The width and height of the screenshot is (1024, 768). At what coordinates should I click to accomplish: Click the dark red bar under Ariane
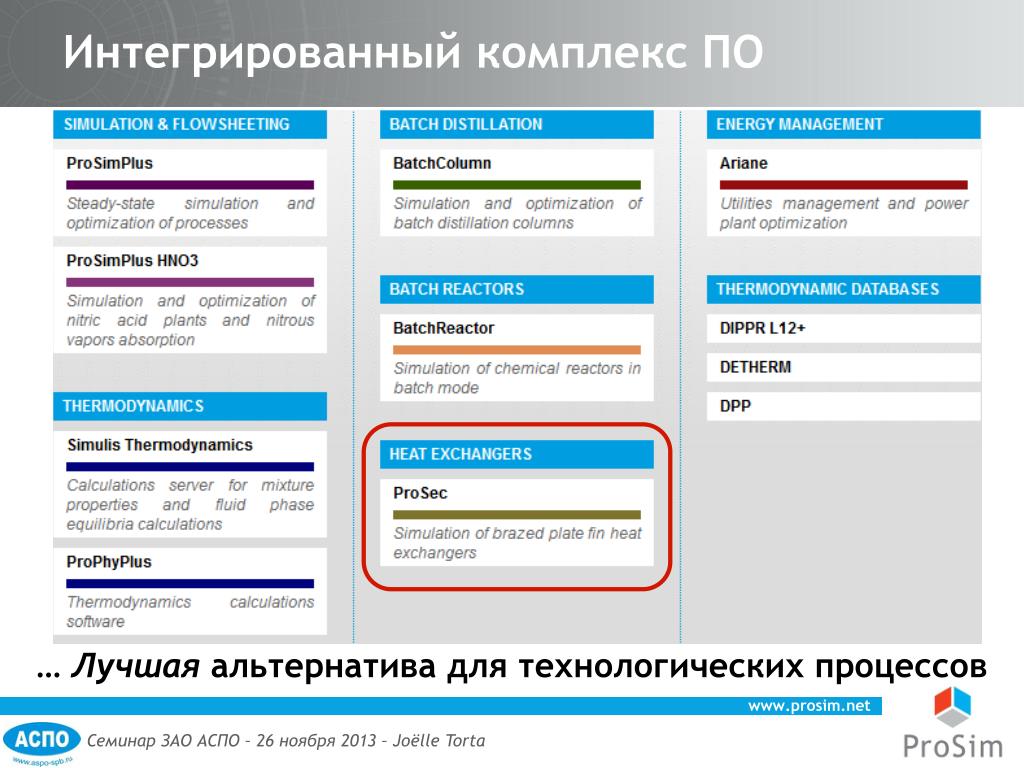(x=843, y=185)
